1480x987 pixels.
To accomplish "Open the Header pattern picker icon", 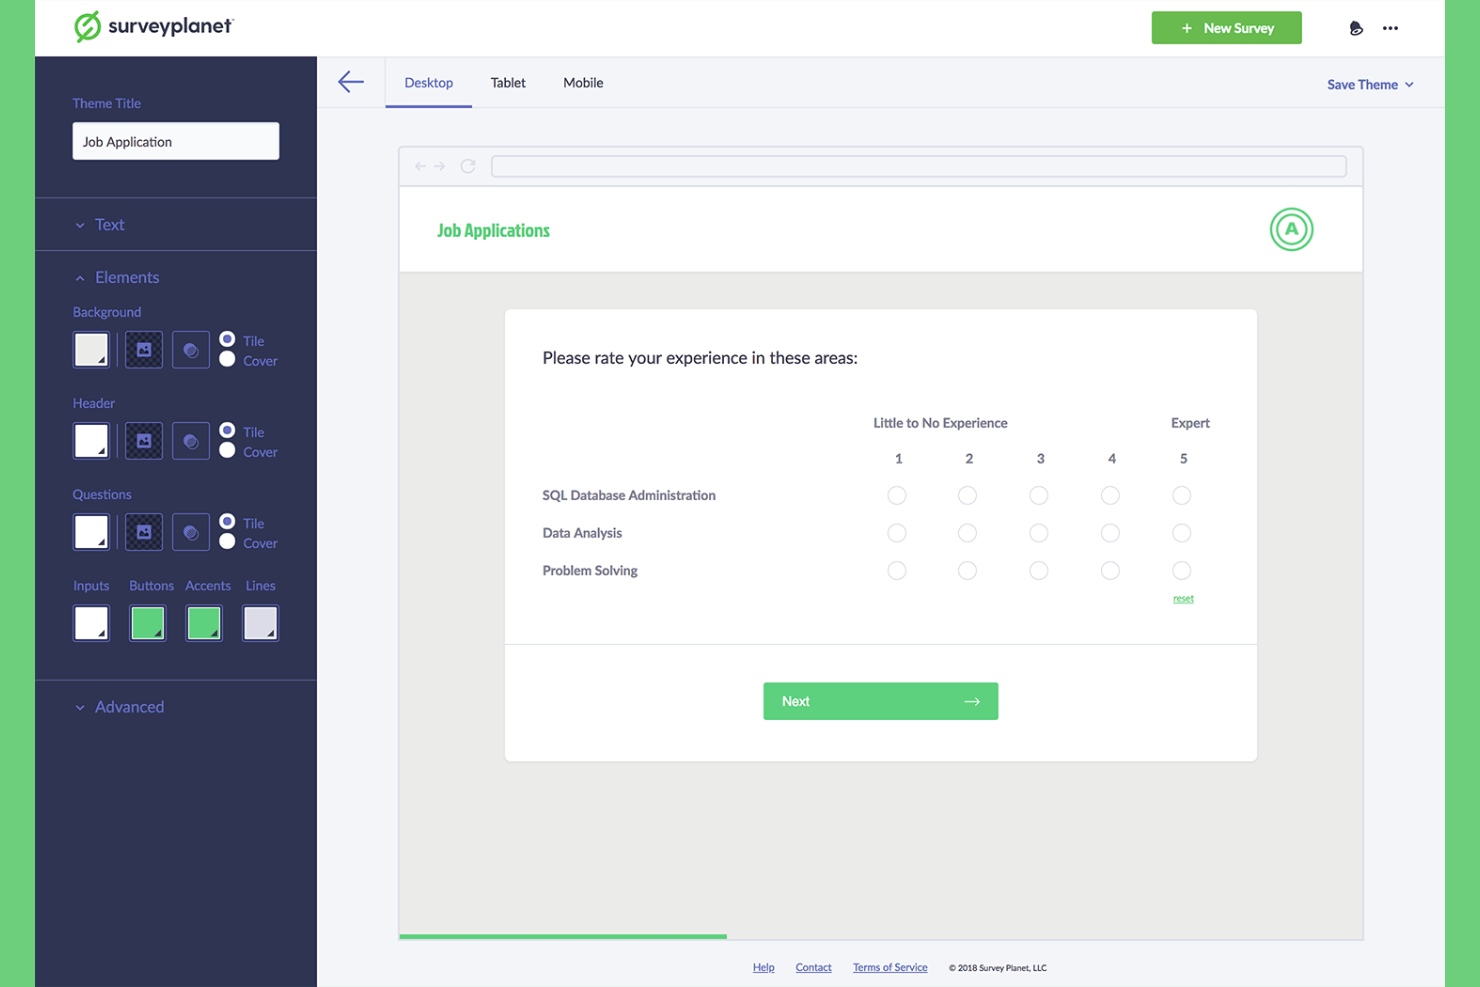I will [x=190, y=440].
